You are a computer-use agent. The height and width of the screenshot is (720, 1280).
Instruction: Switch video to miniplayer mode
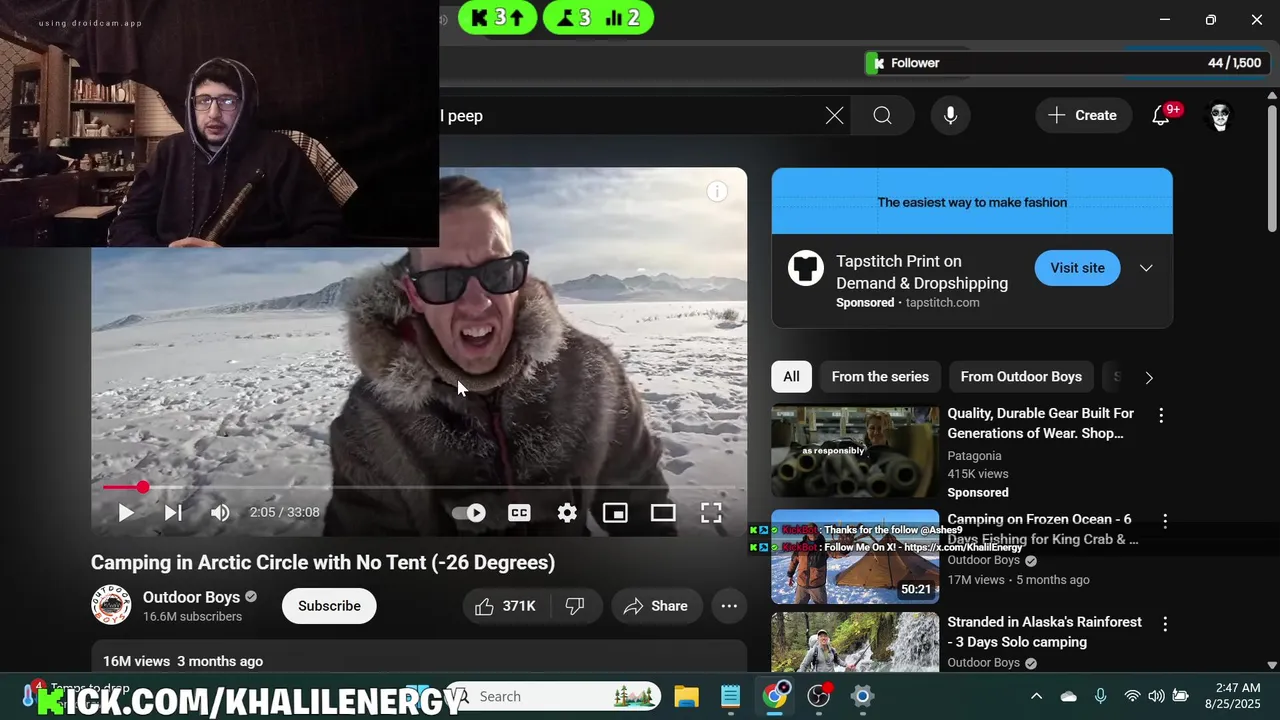615,513
